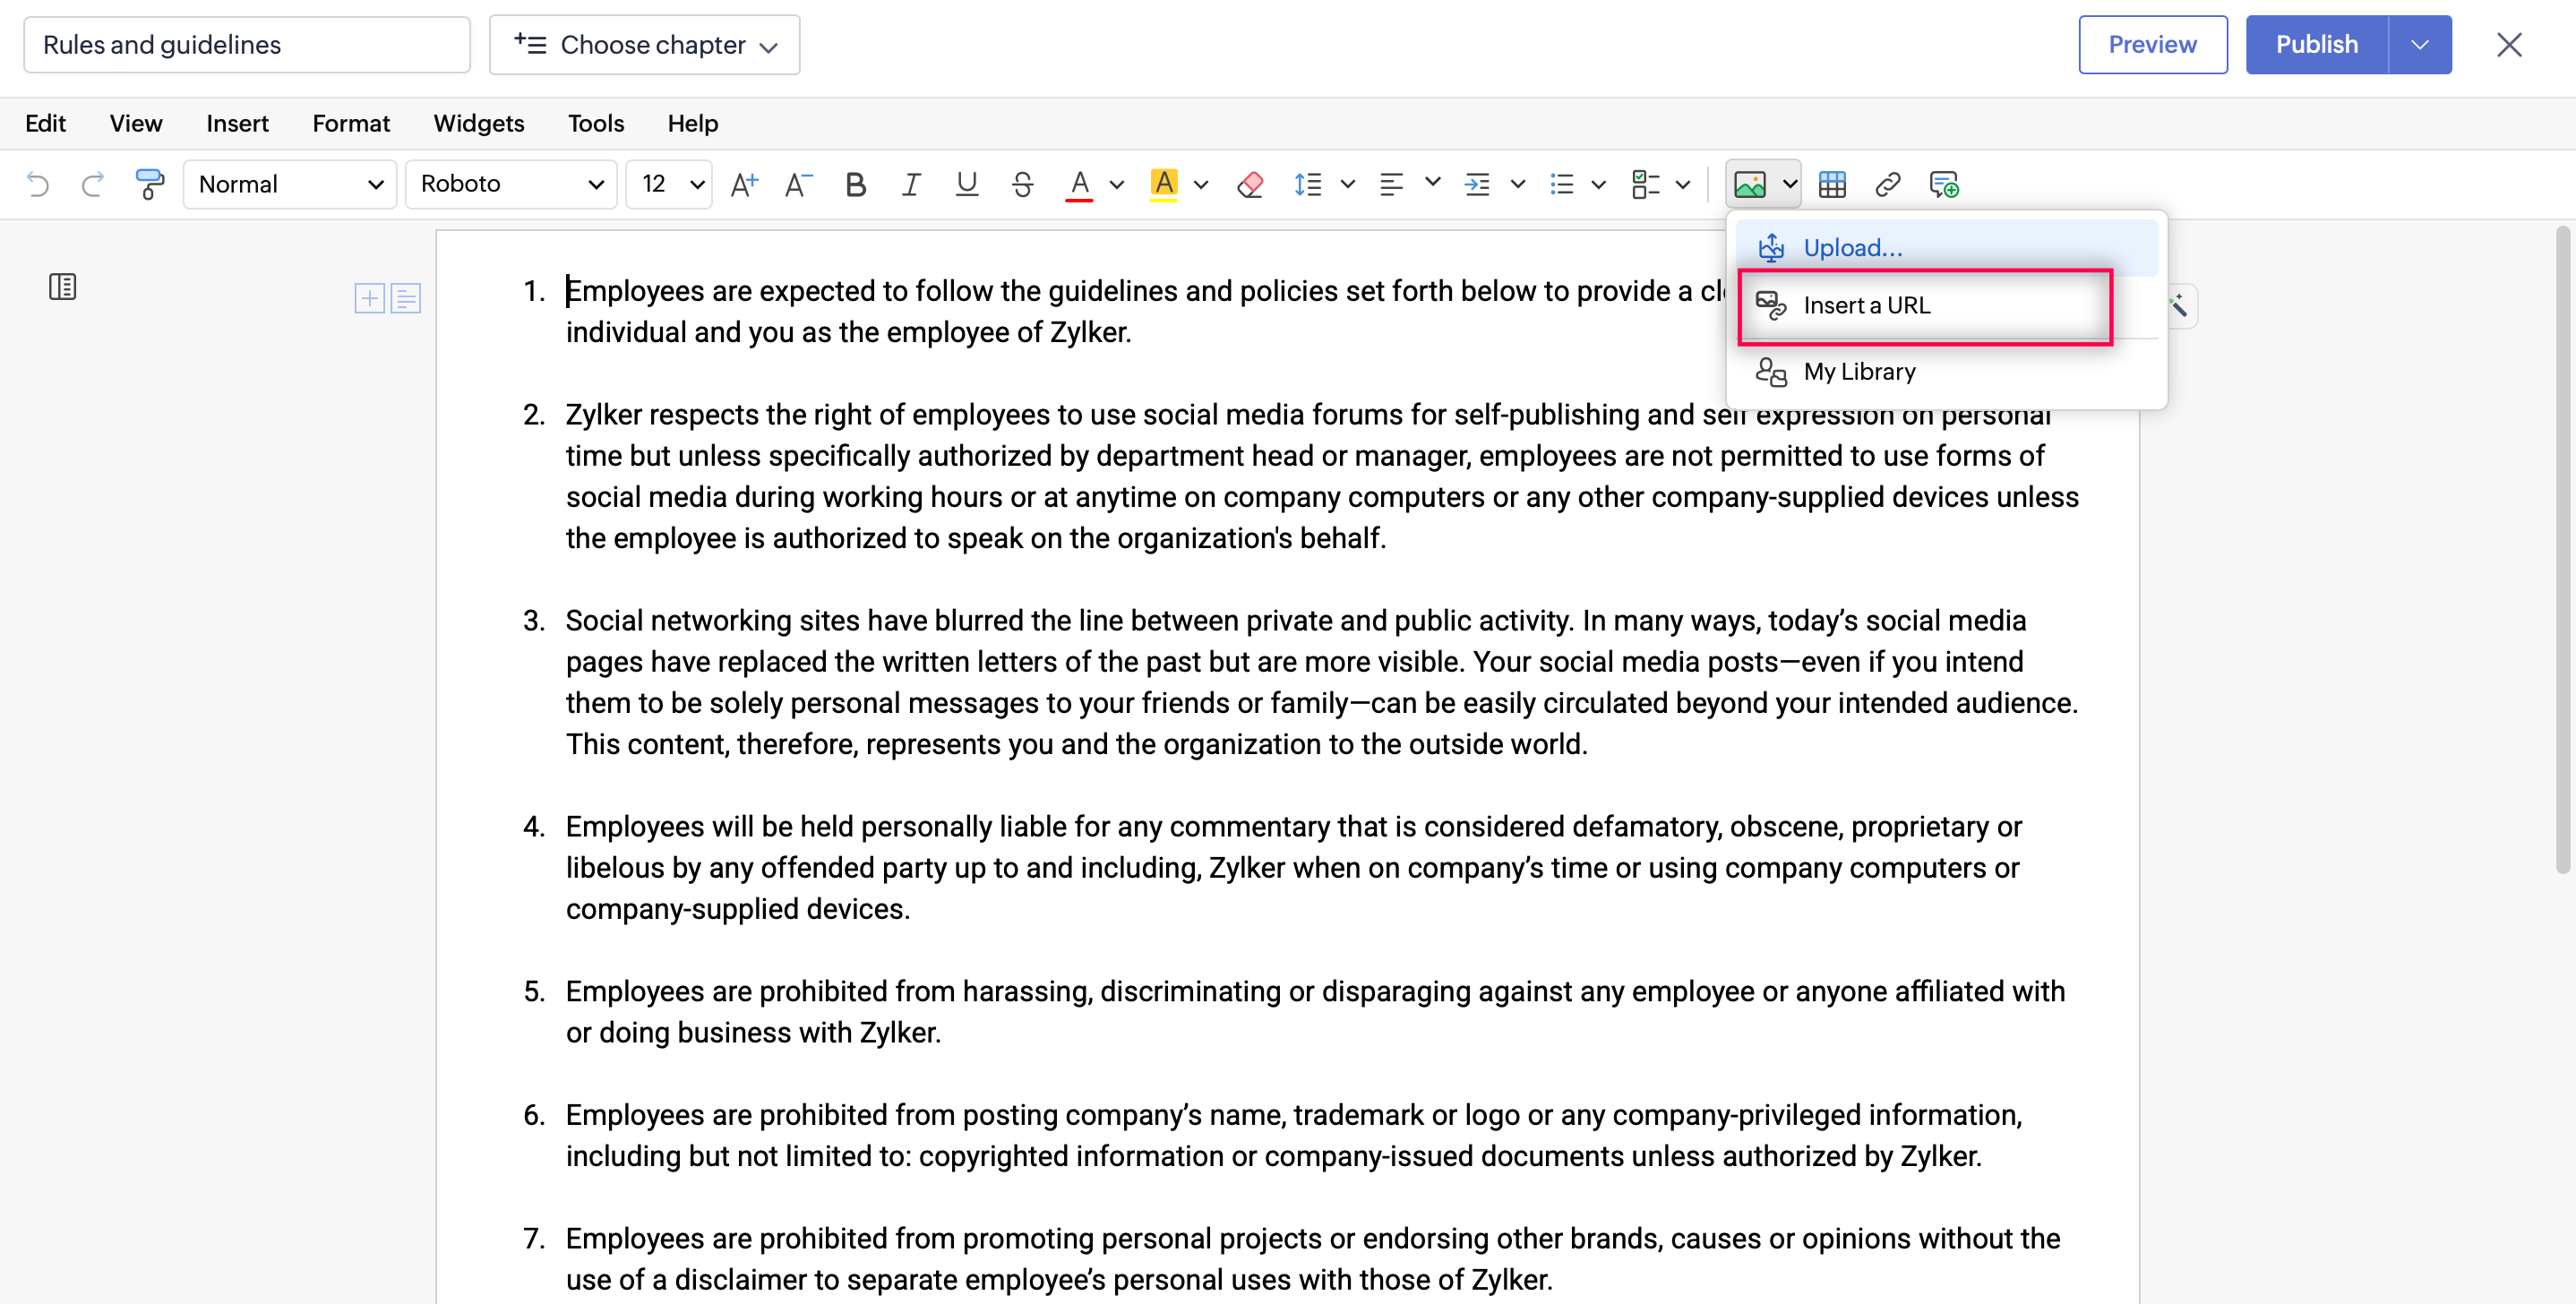Toggle italic formatting
This screenshot has height=1304, width=2576.
coord(910,184)
